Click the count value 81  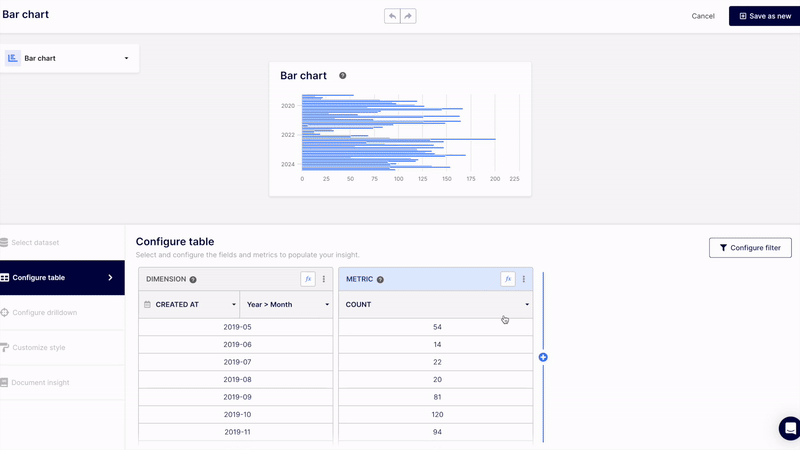pos(437,397)
